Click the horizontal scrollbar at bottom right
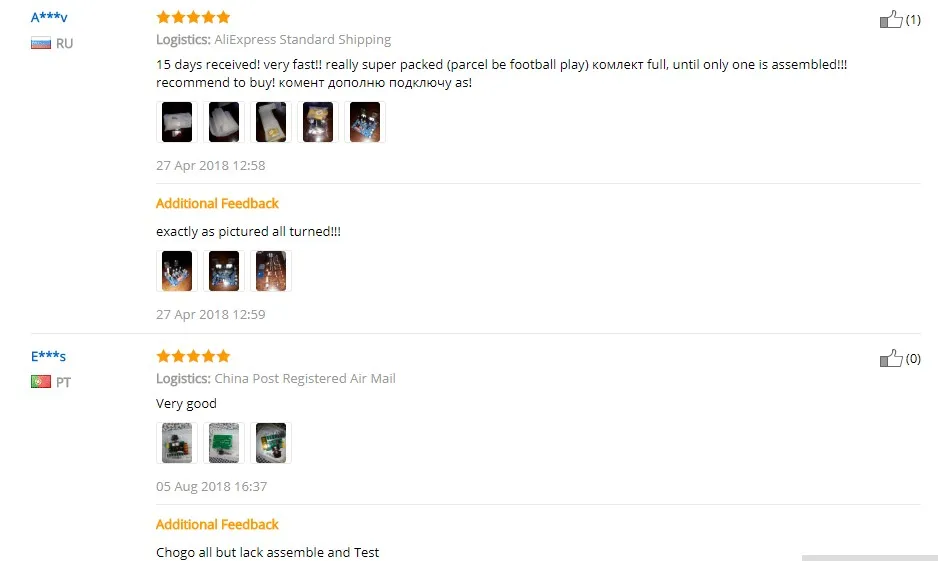Image resolution: width=938 pixels, height=561 pixels. click(870, 557)
